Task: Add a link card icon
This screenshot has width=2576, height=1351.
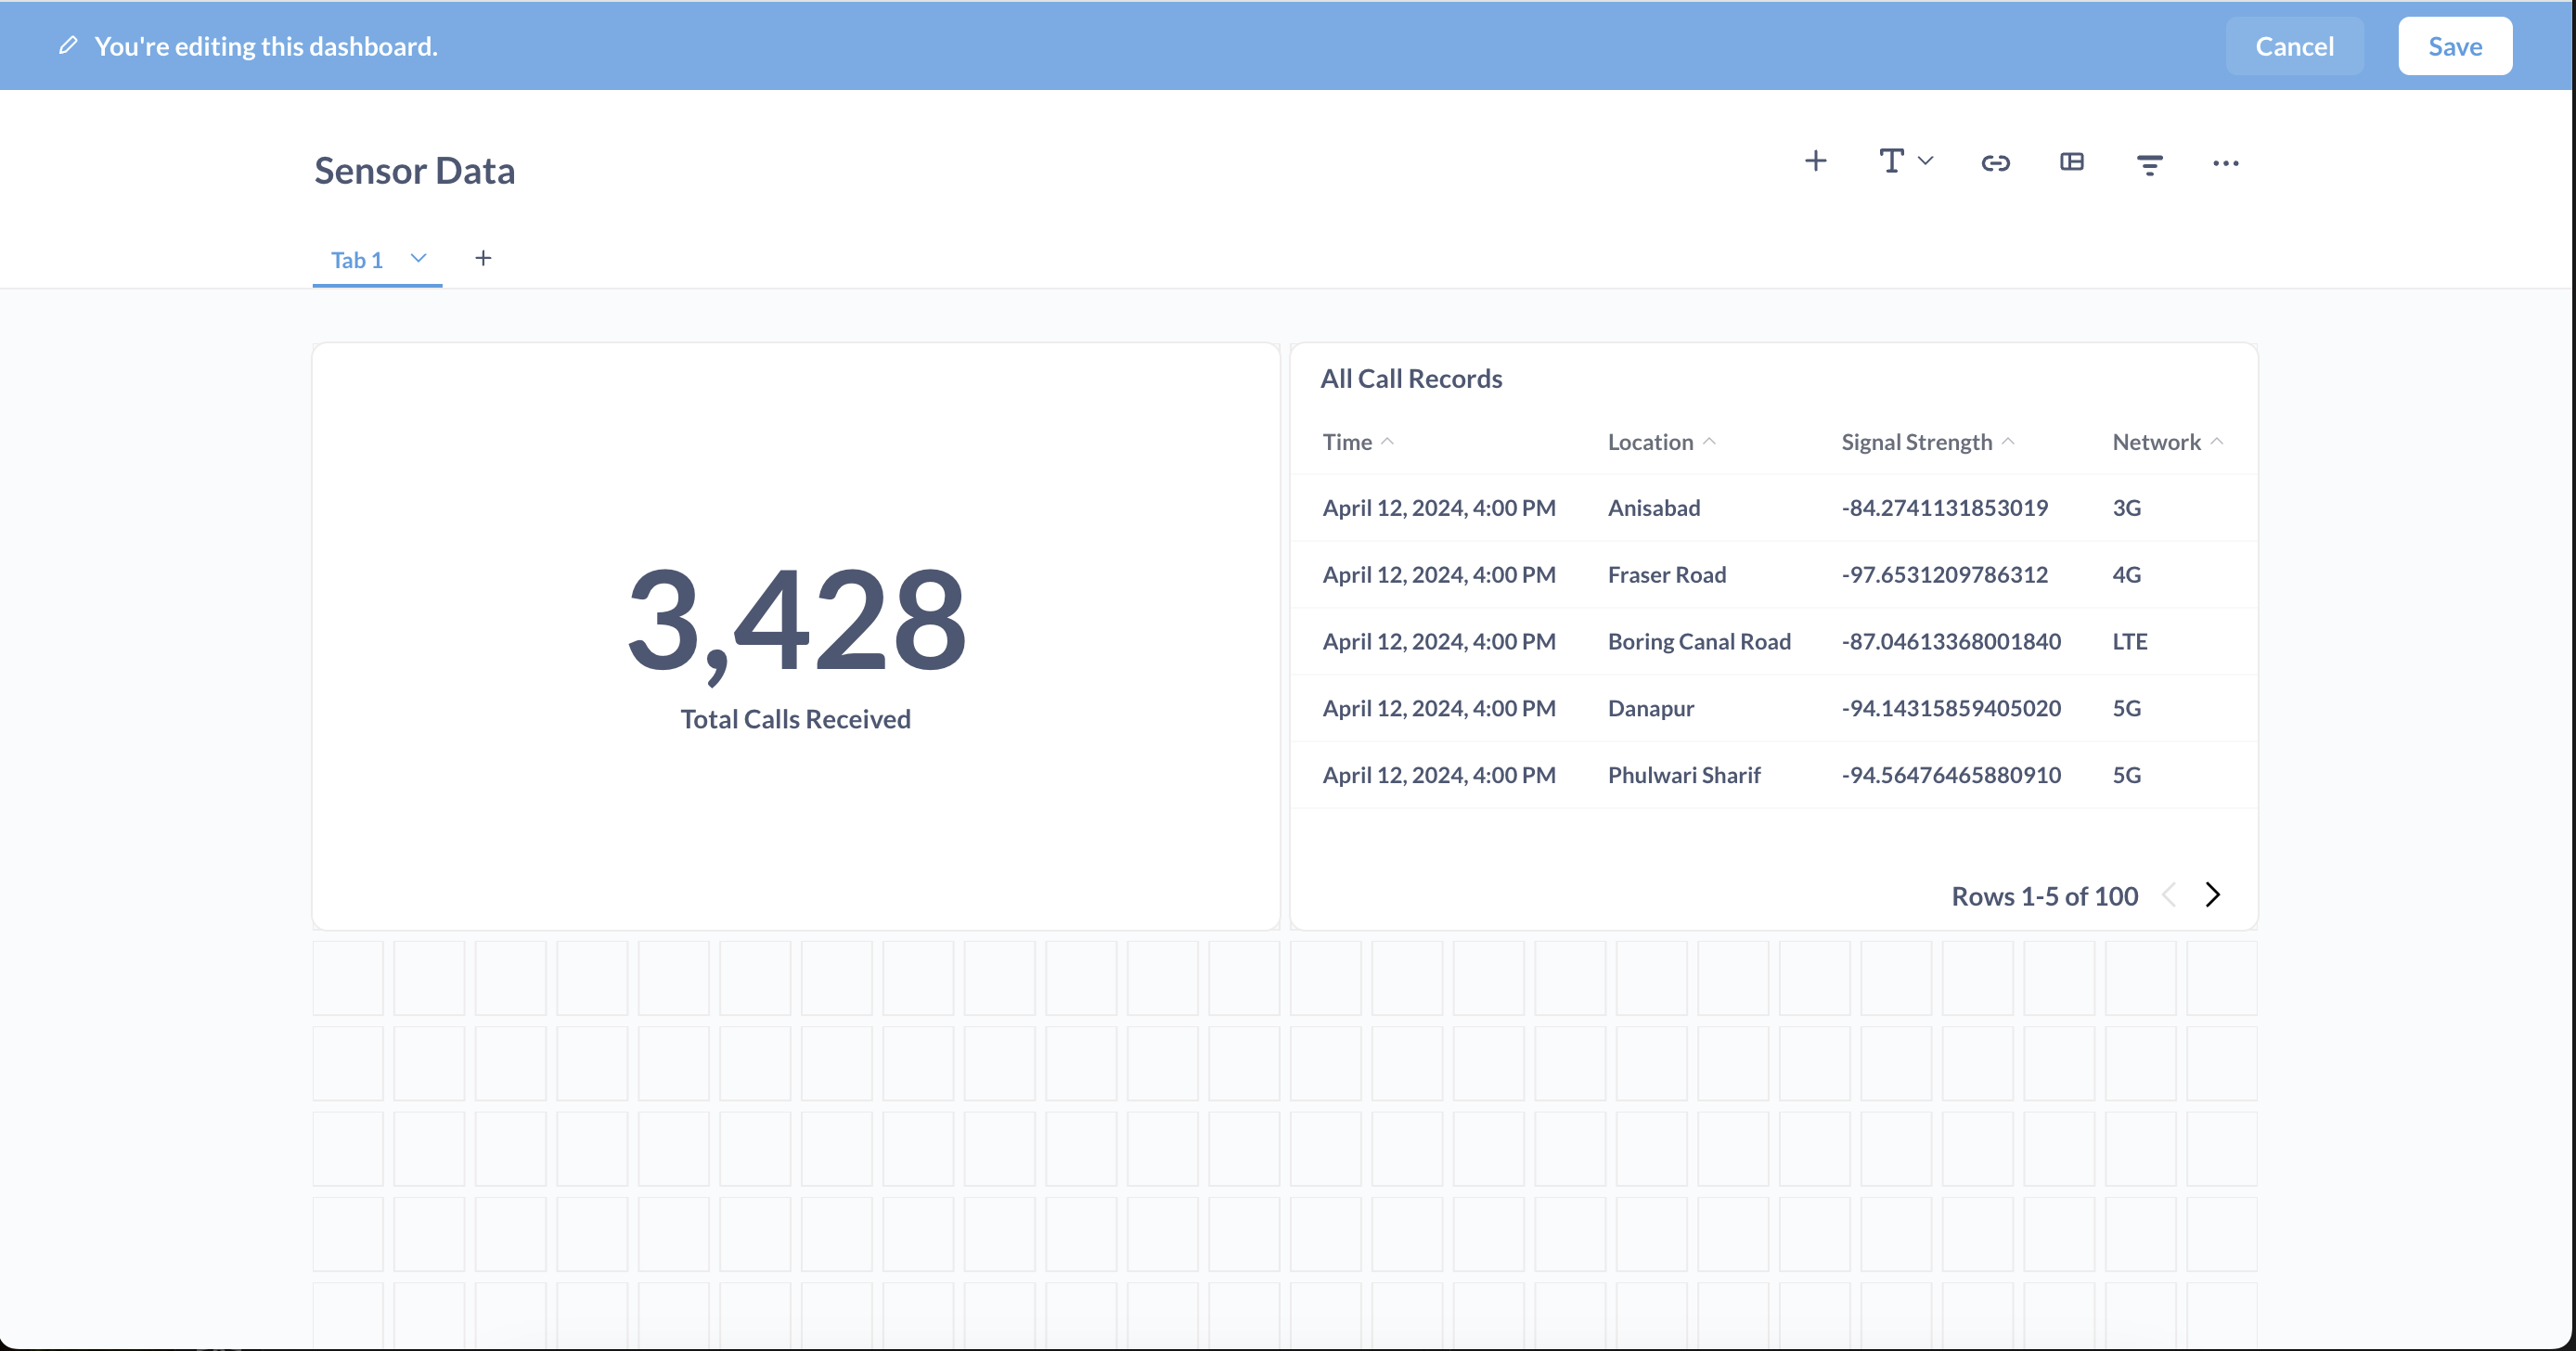Action: 1995,163
